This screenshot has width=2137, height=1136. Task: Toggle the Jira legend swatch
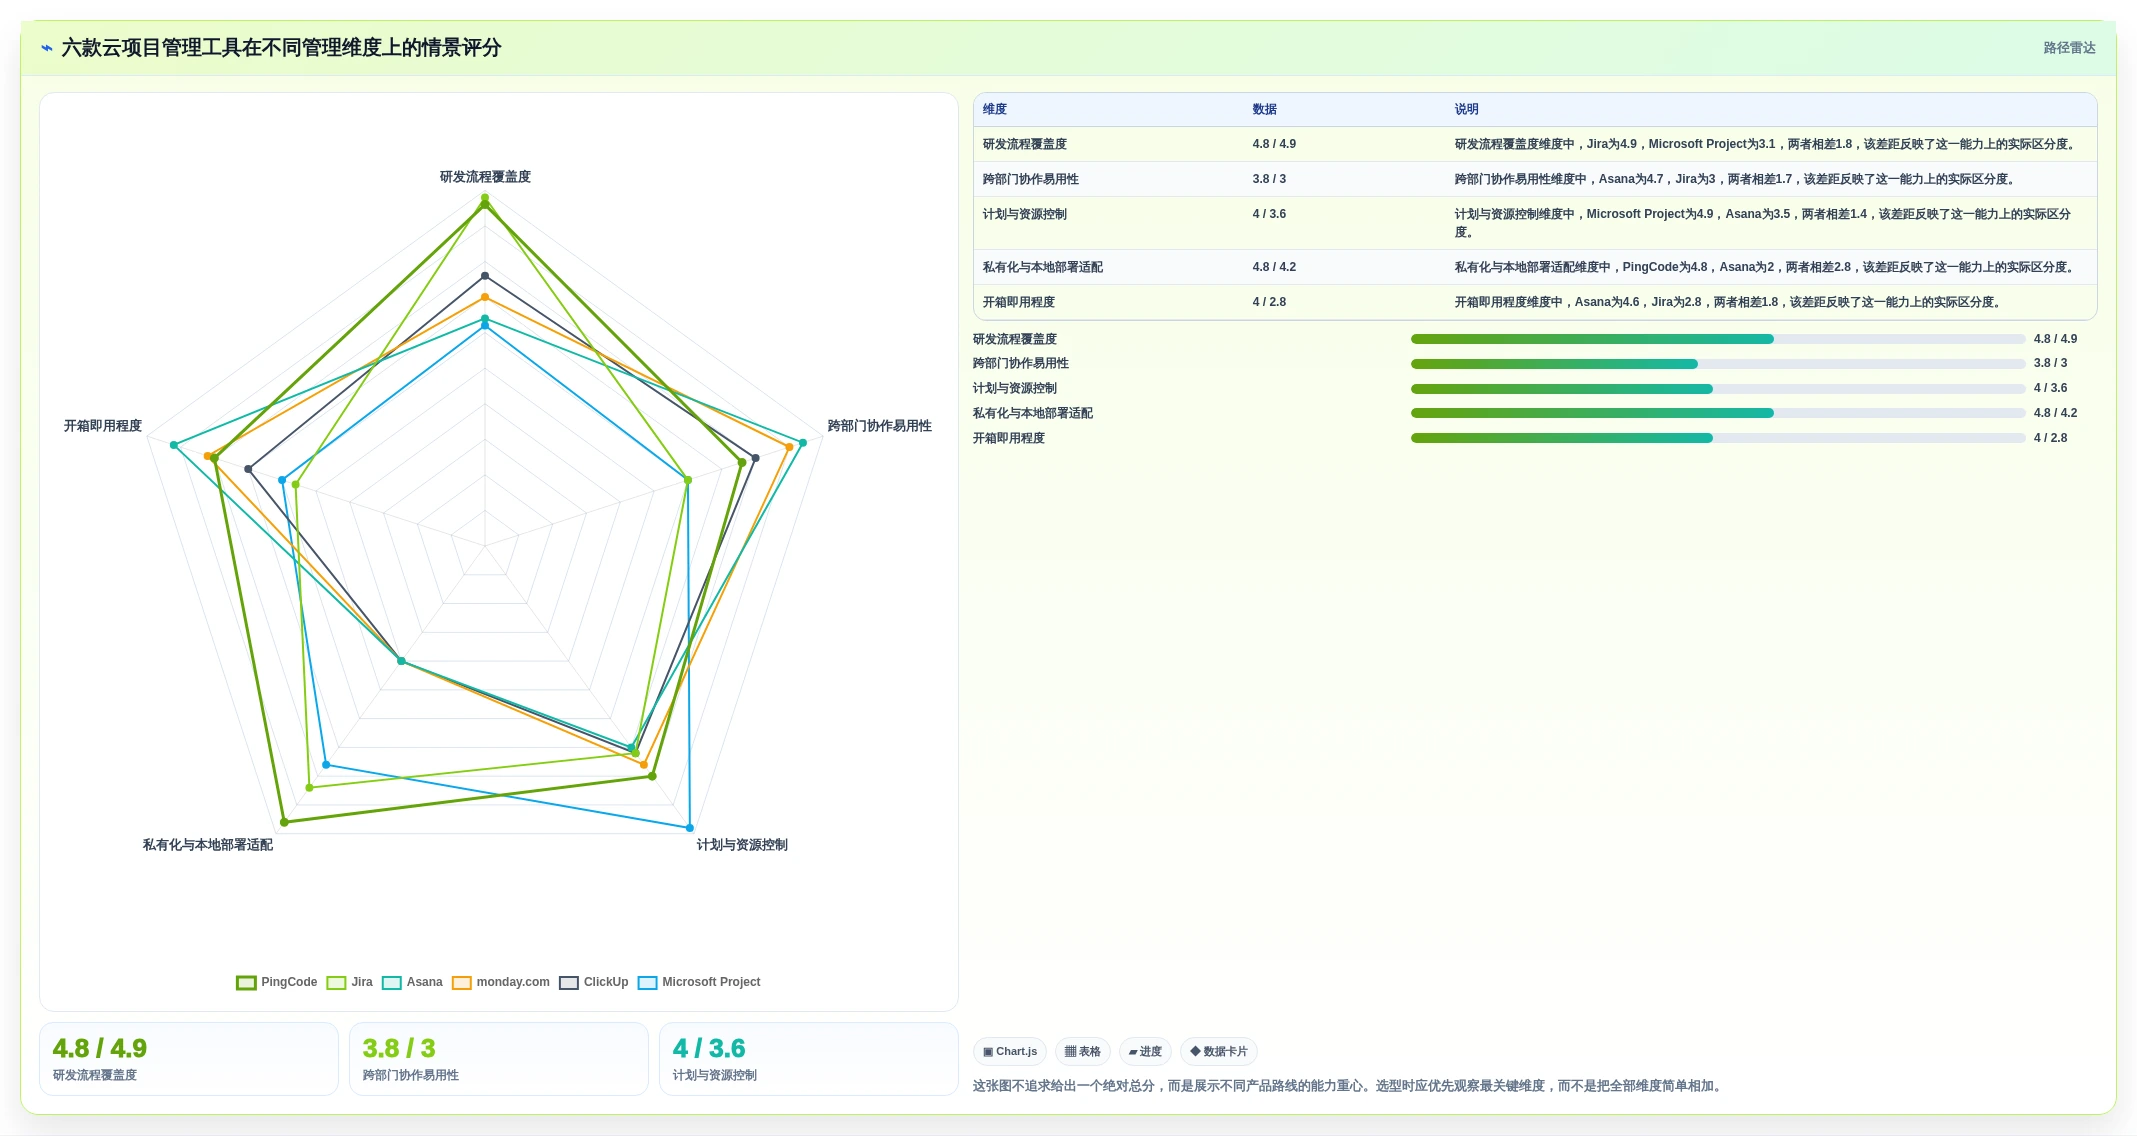(336, 983)
